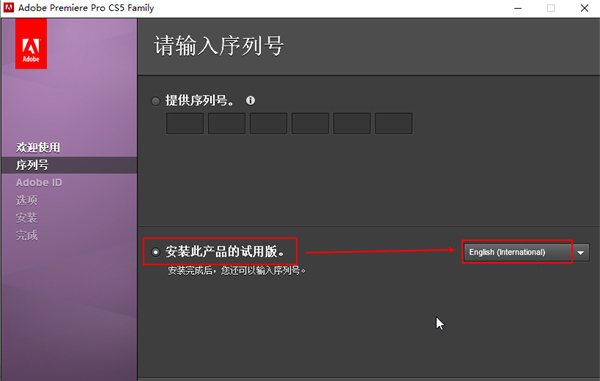Screen dimensions: 600x381
Task: Click the second serial number field
Action: point(227,123)
